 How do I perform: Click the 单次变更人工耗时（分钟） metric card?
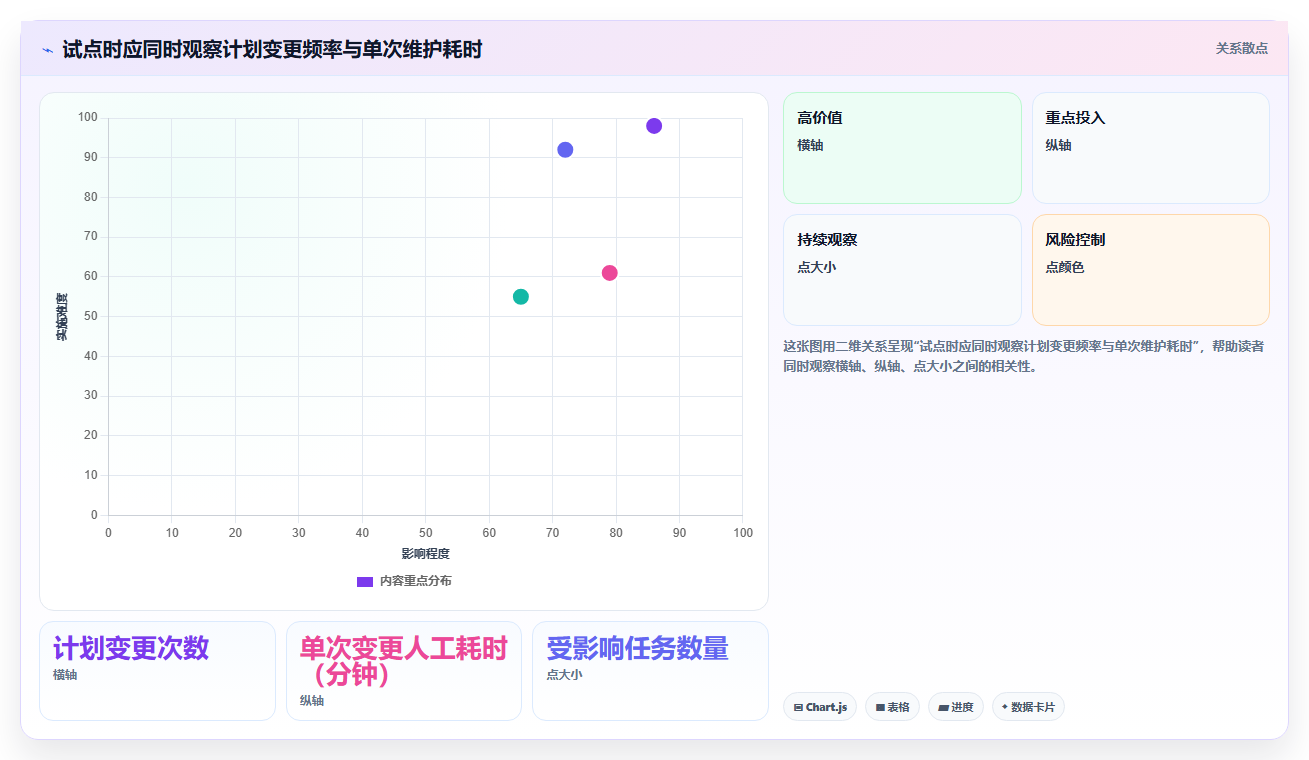(404, 671)
